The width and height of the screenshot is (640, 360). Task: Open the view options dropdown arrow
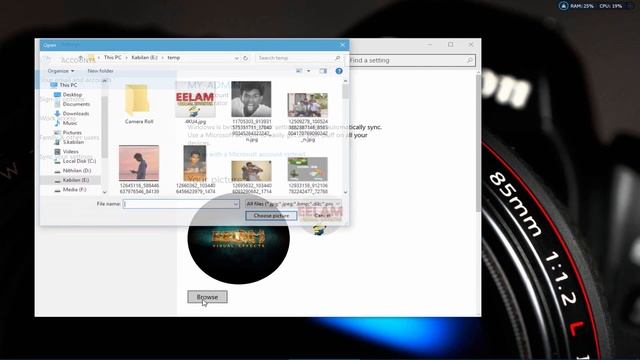309,71
